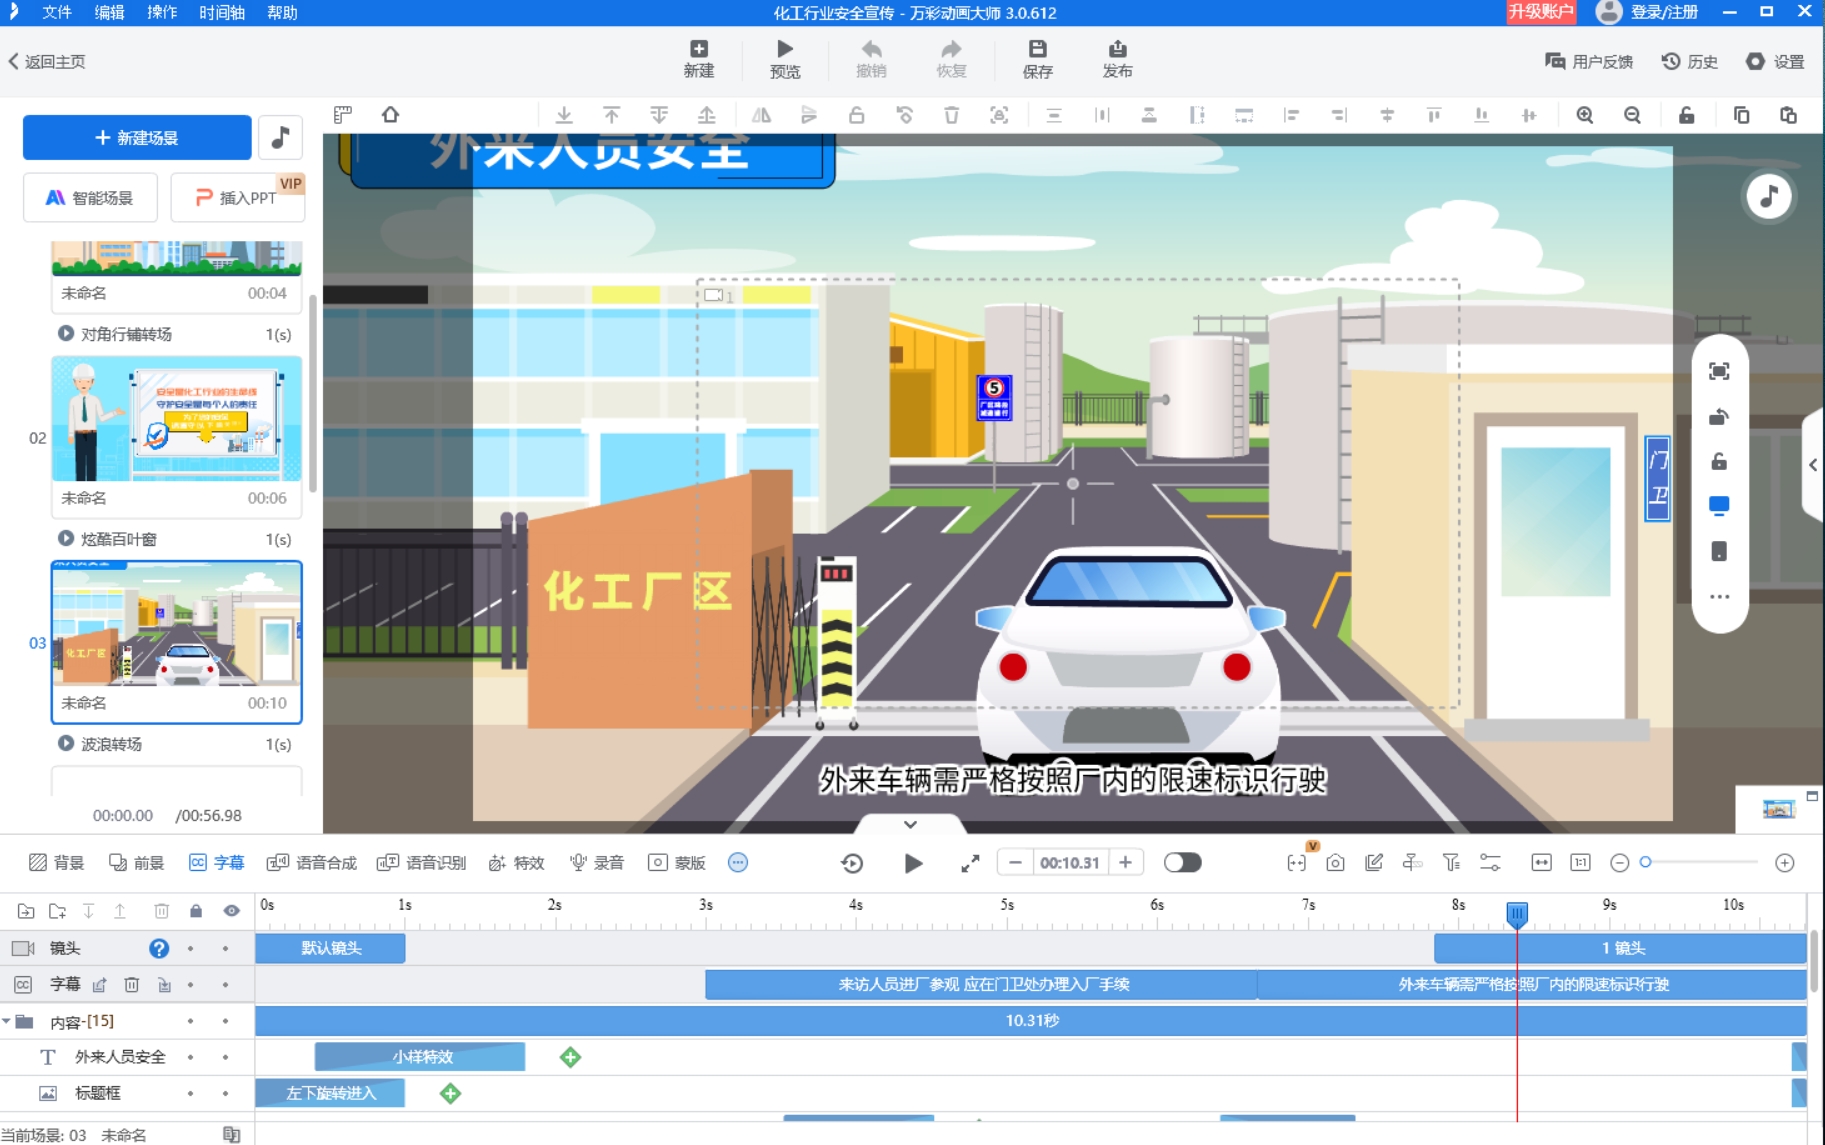Viewport: 1825px width, 1145px height.
Task: Open the 特效 tab
Action: coord(516,863)
